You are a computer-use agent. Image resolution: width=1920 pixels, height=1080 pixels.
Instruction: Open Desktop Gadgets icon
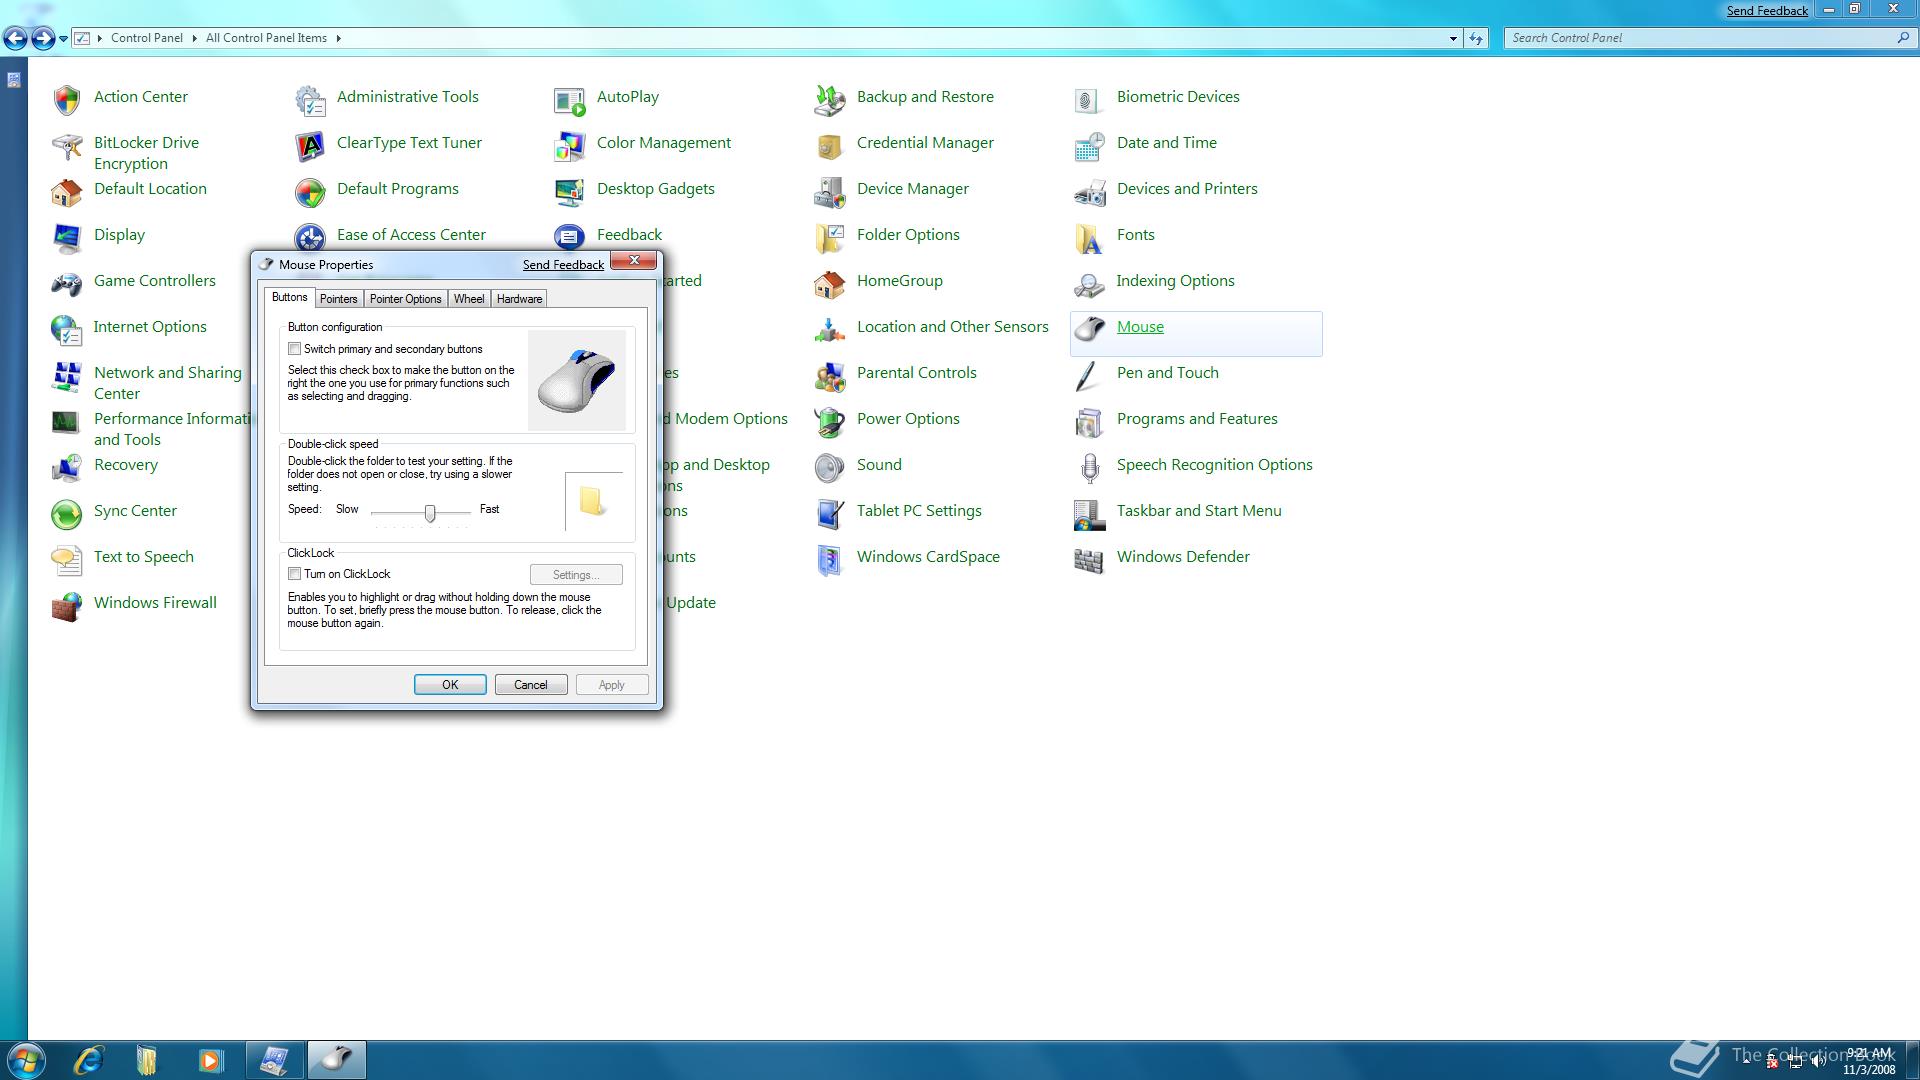pyautogui.click(x=570, y=192)
